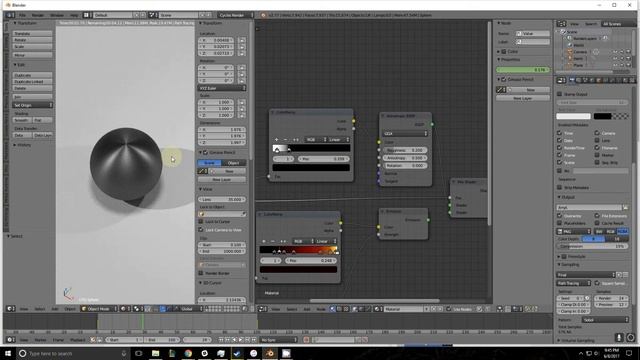Click the Join button

(32, 97)
